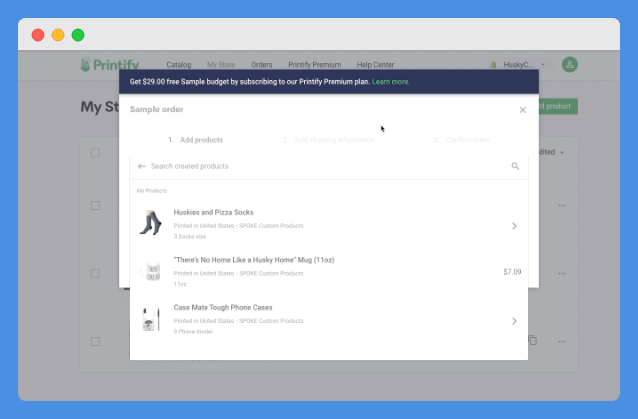Check the second product row checkbox

point(95,273)
